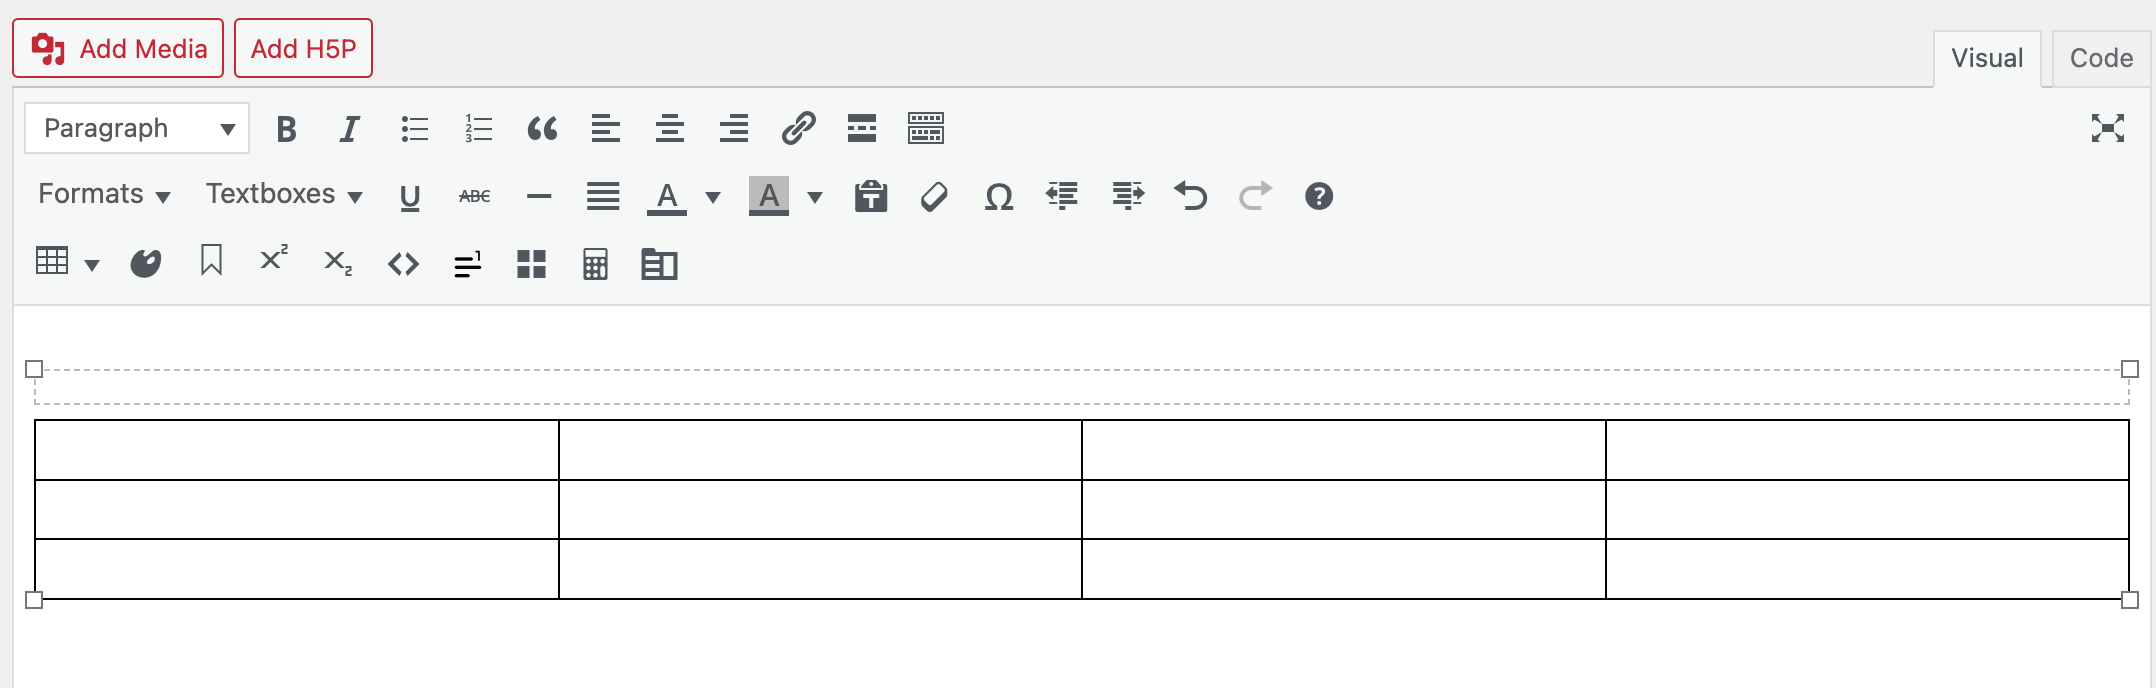Expand the Textboxes dropdown menu
The height and width of the screenshot is (688, 2156).
[284, 195]
